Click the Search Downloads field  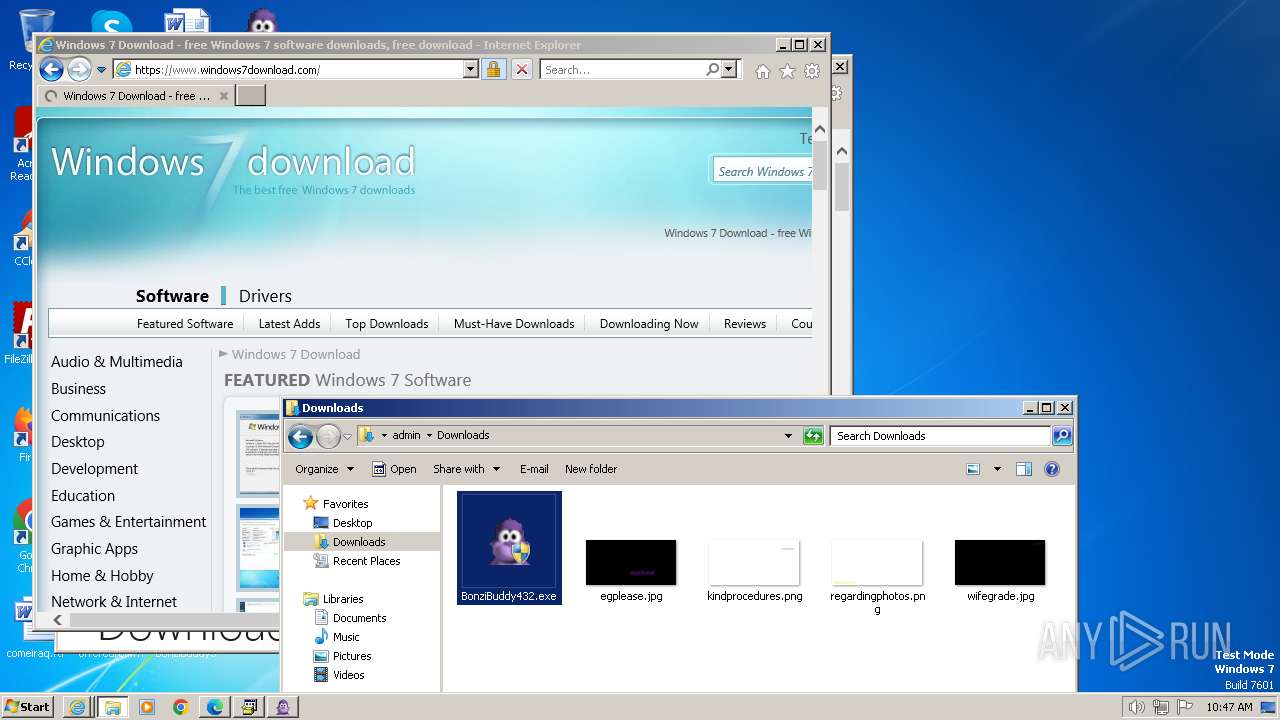940,436
